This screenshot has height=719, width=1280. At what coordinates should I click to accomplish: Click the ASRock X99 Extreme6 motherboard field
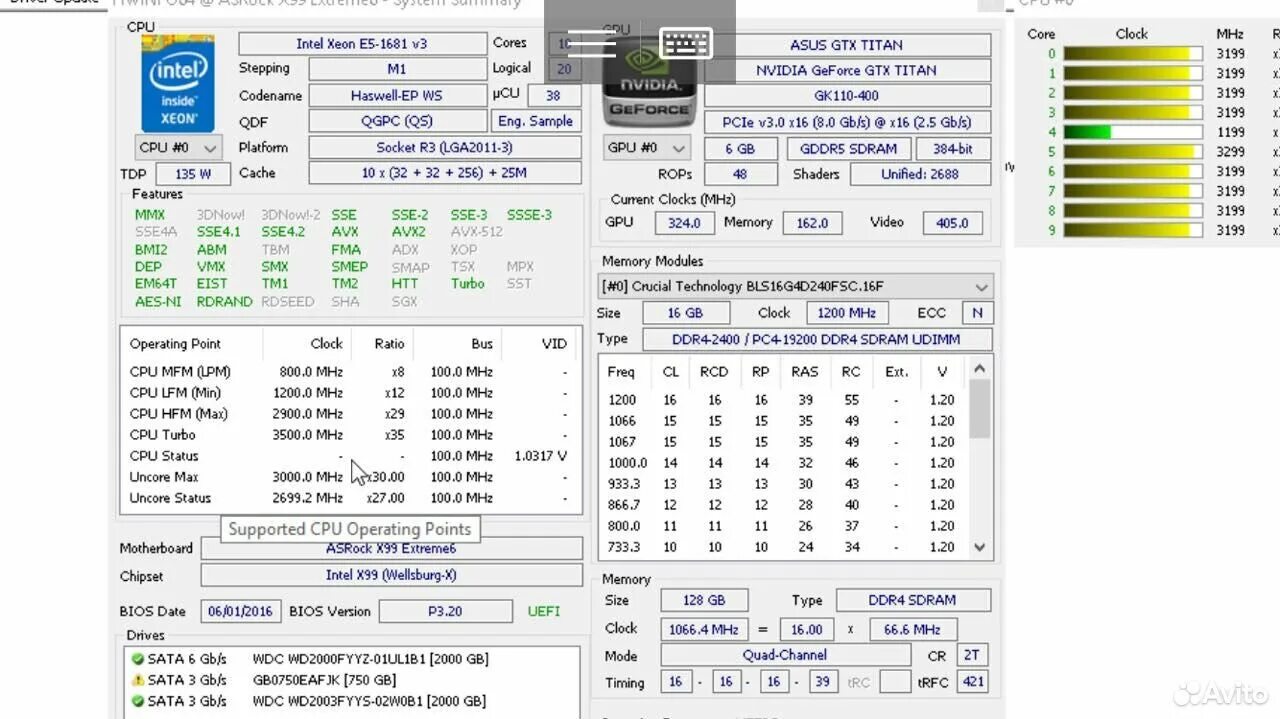[x=391, y=548]
